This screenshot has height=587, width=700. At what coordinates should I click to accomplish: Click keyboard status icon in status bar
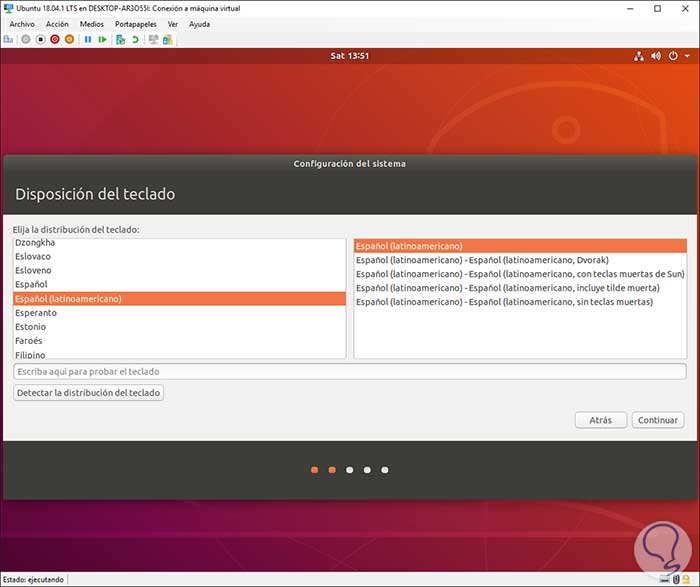(665, 579)
